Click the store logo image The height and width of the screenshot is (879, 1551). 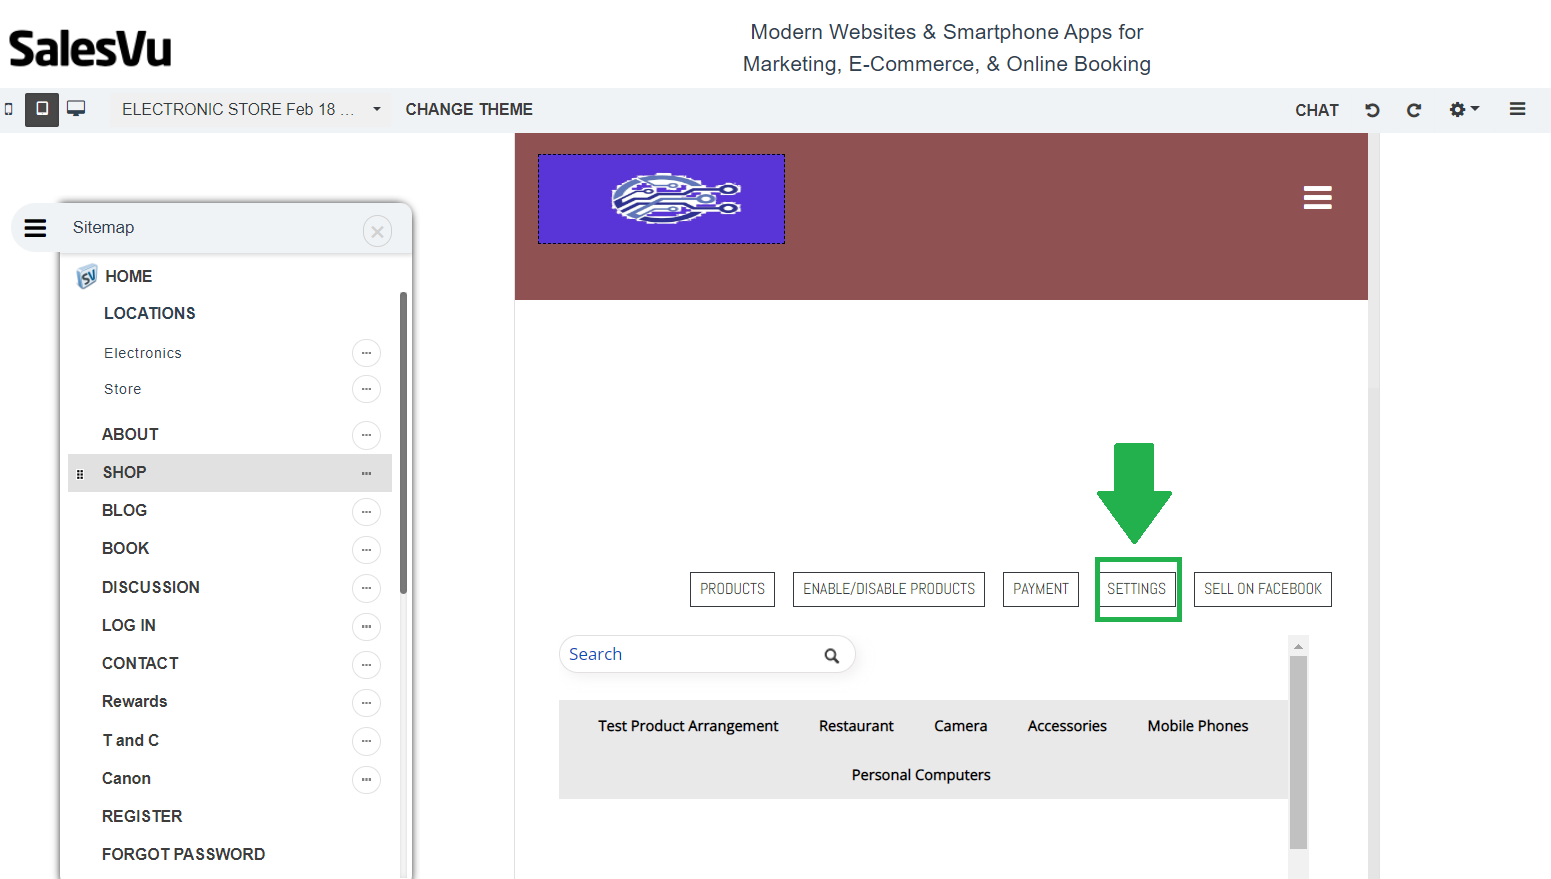tap(661, 198)
